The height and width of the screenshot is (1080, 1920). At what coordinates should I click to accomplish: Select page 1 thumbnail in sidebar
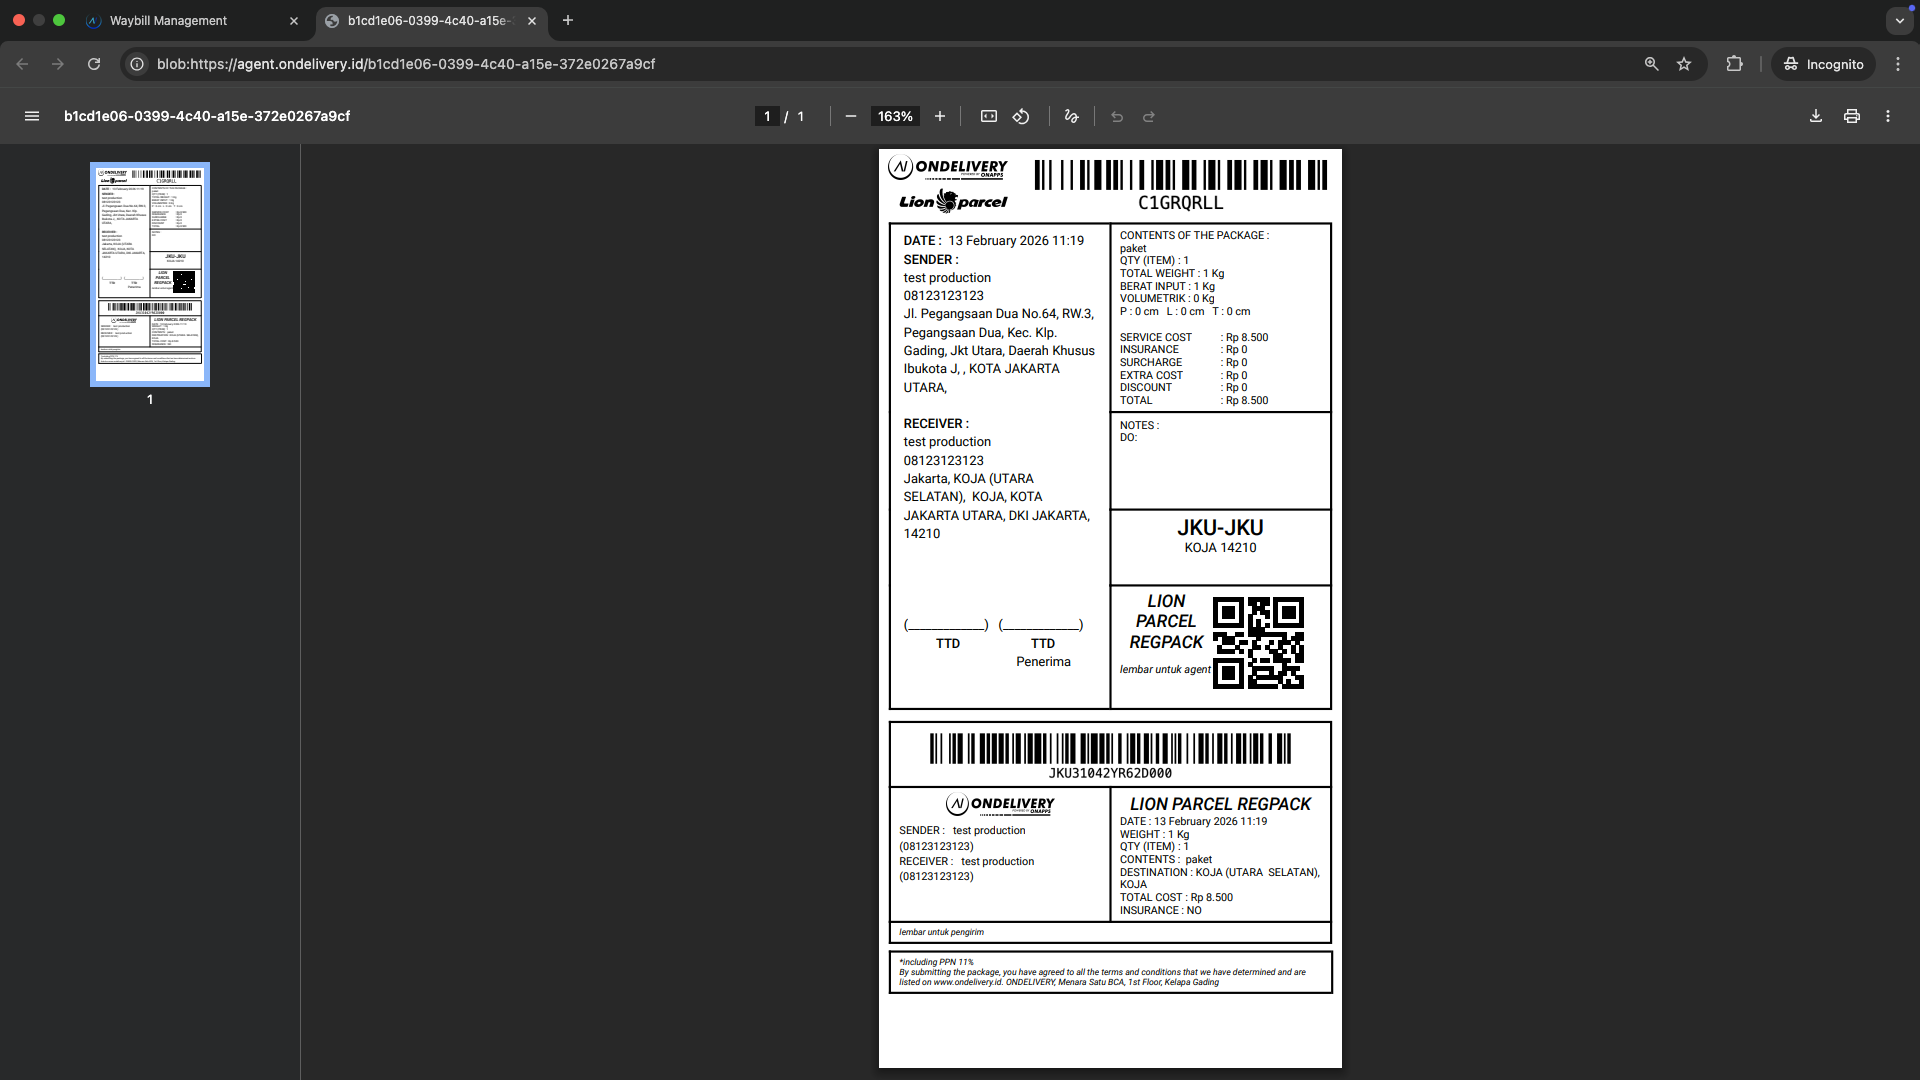(x=150, y=274)
